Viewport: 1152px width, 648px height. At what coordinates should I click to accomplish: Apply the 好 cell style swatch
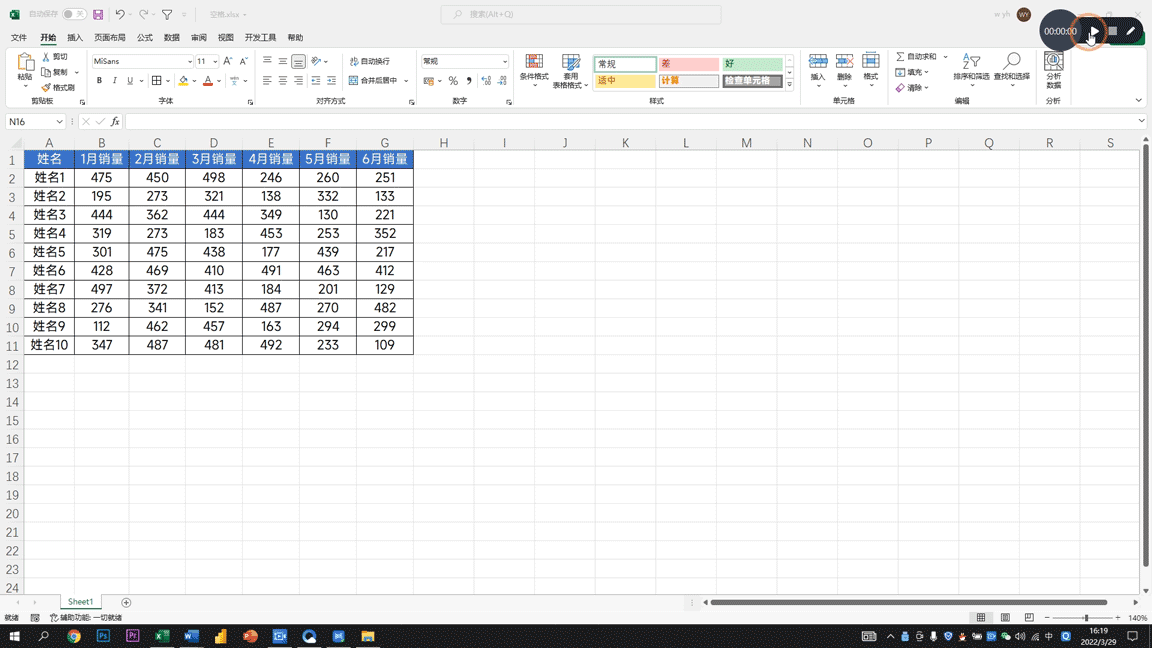[752, 64]
